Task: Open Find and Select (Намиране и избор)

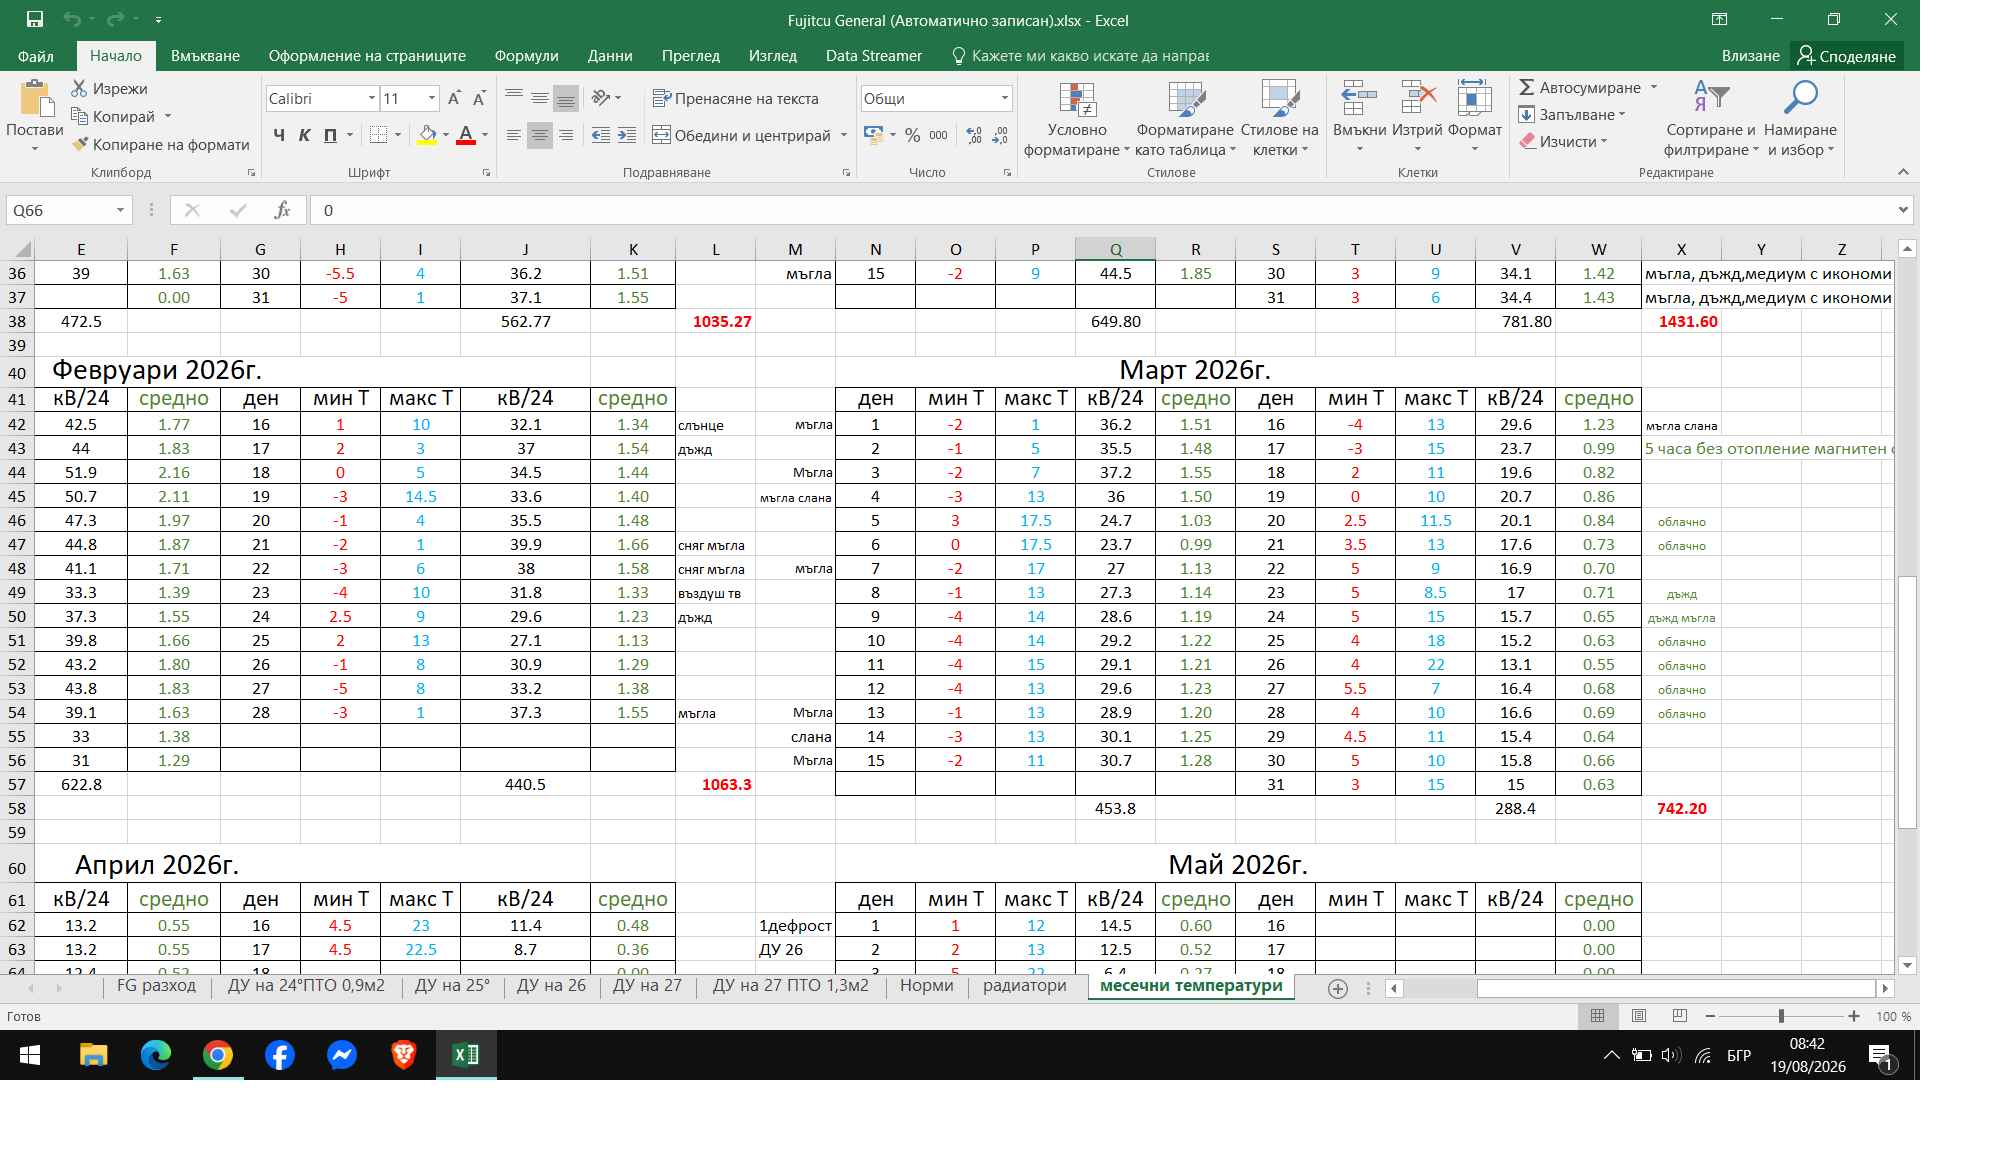Action: [1800, 119]
